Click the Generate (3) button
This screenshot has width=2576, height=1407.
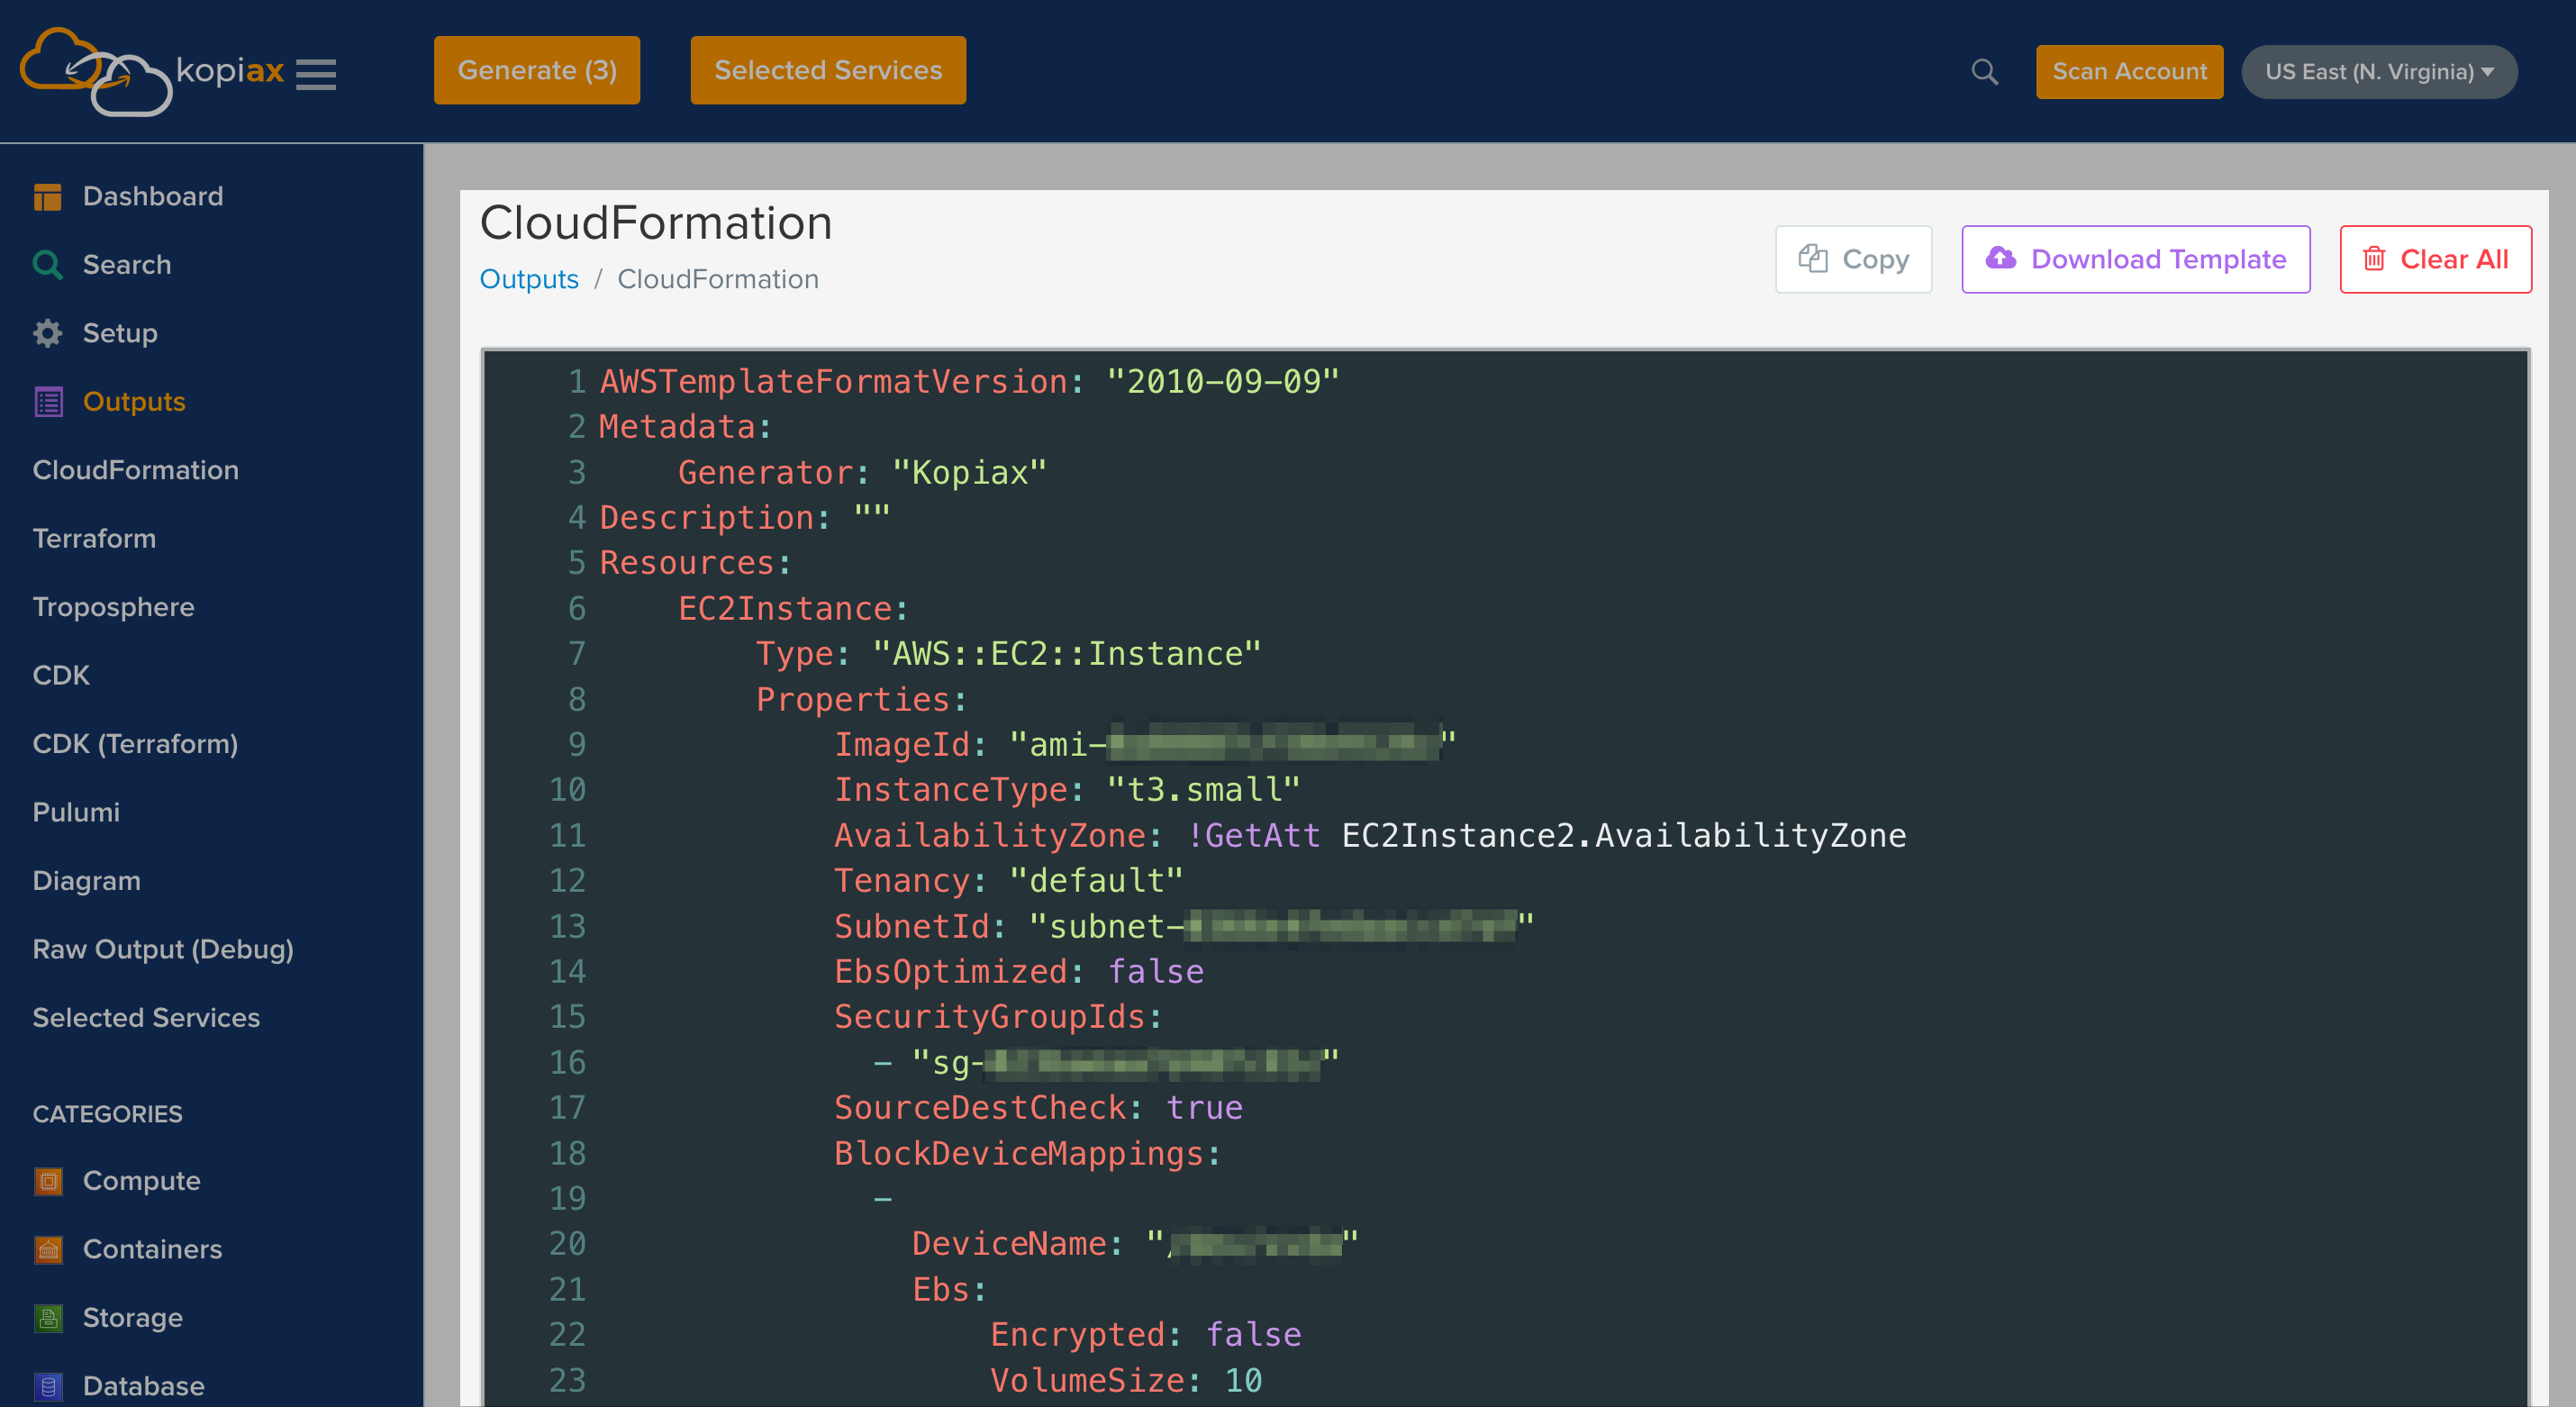[x=536, y=70]
